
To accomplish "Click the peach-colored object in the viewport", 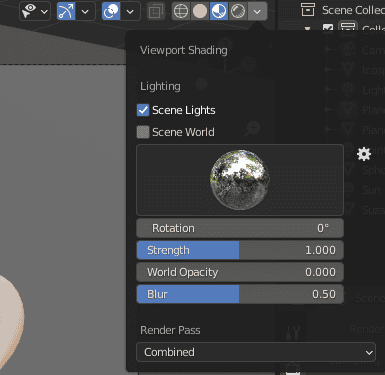I will (10, 318).
